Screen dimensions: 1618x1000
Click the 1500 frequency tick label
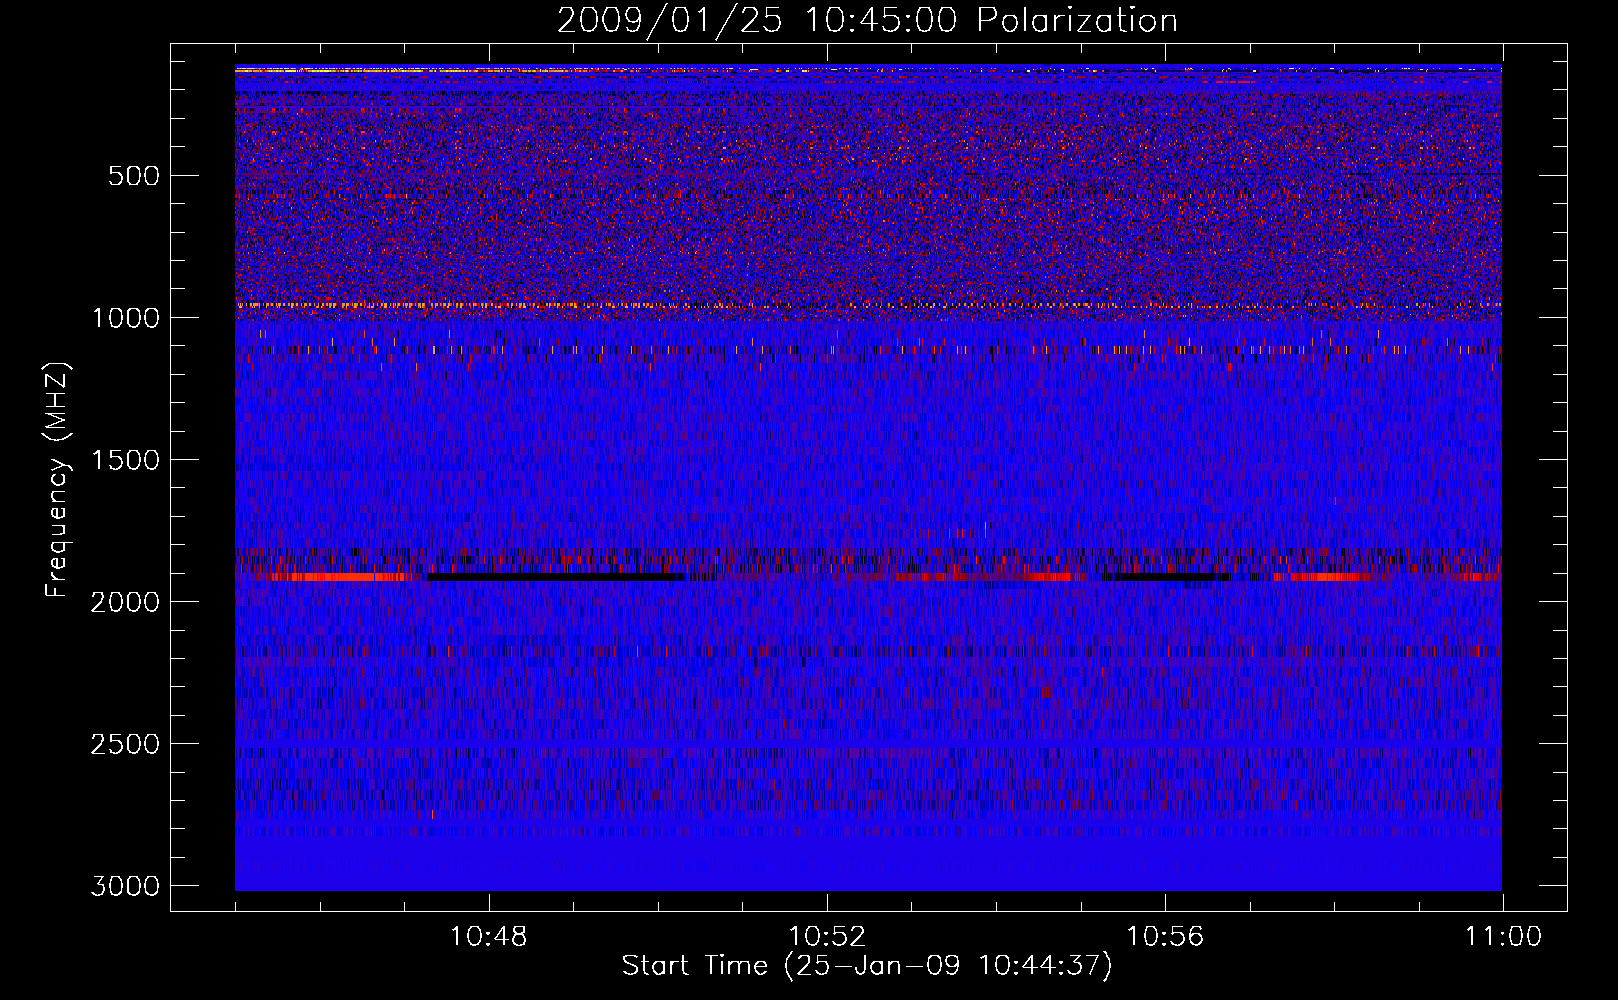(x=126, y=460)
